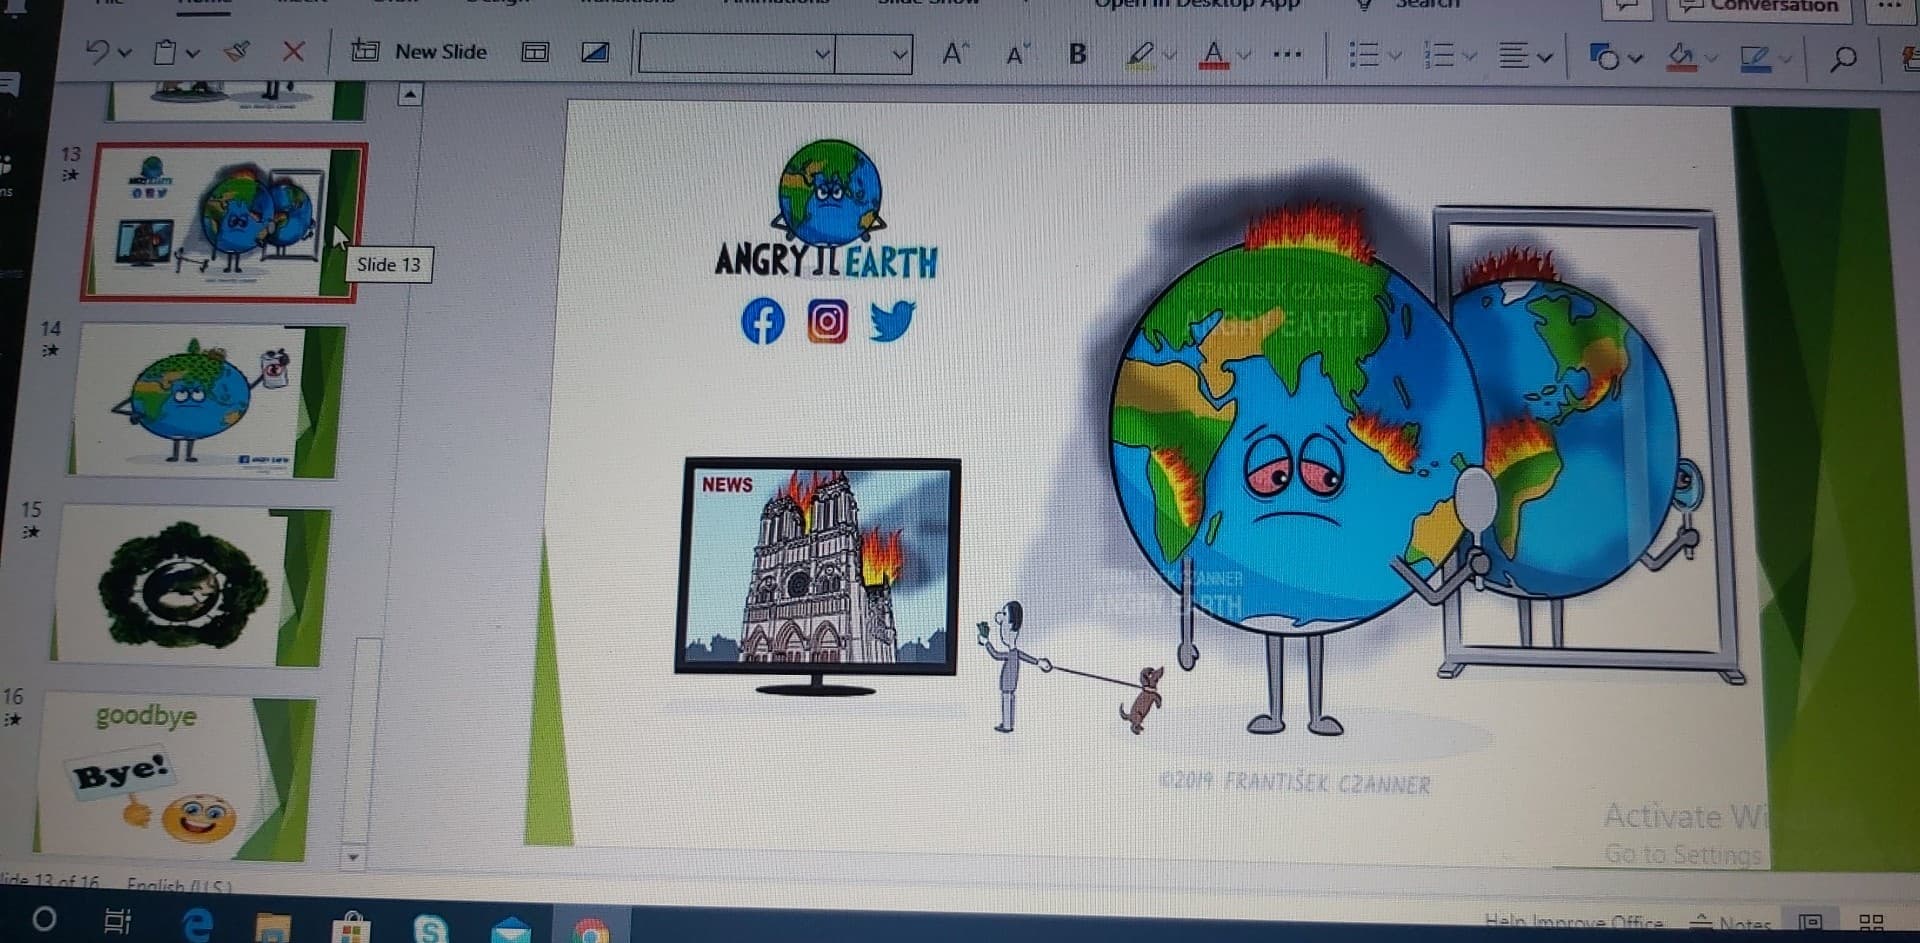Click thumbnail pane scroll-up arrow

point(410,95)
